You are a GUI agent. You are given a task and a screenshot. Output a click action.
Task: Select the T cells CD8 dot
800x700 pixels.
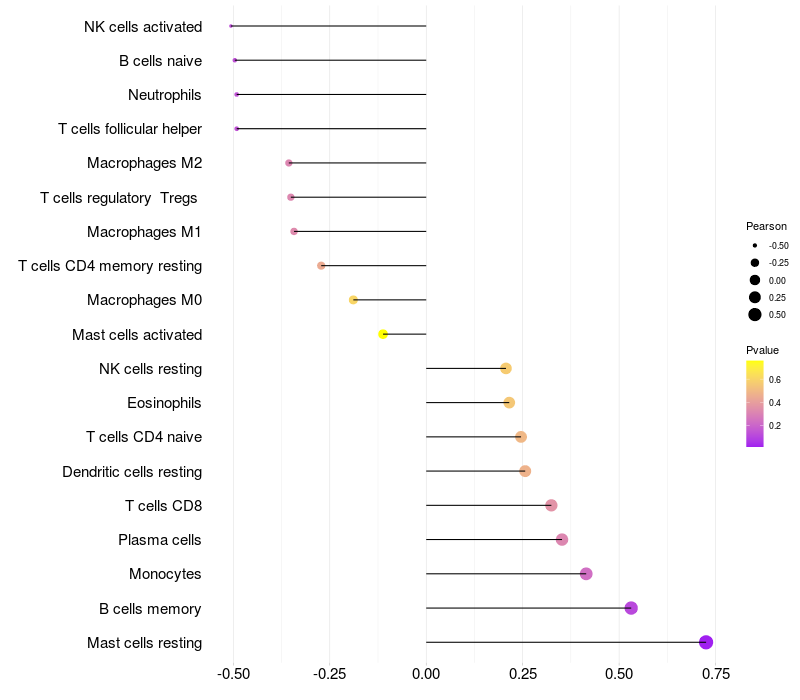[551, 505]
